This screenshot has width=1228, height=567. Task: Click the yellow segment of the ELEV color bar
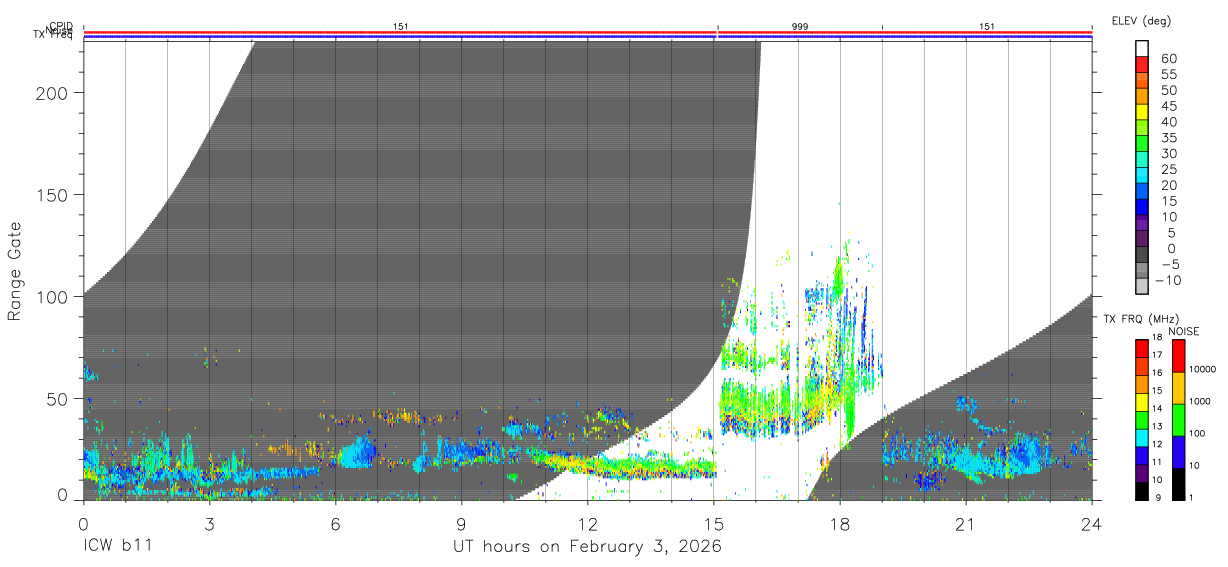[1143, 114]
